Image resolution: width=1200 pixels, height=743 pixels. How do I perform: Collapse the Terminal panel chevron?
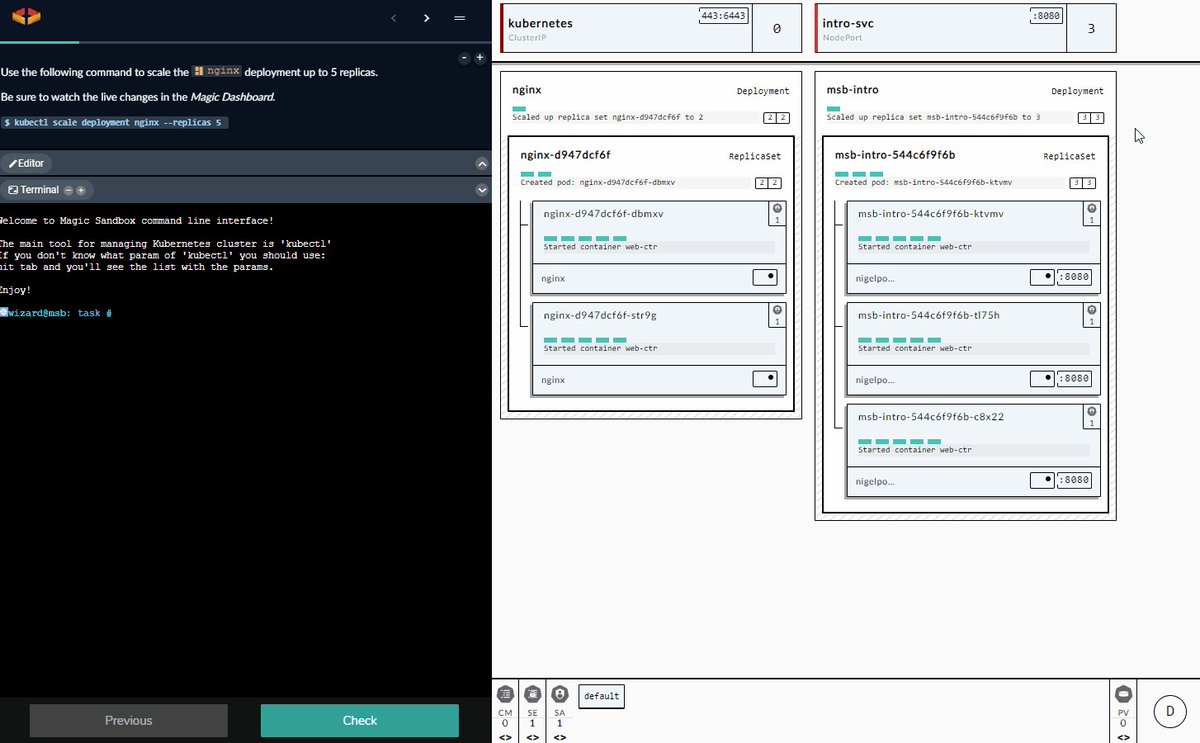click(x=481, y=190)
